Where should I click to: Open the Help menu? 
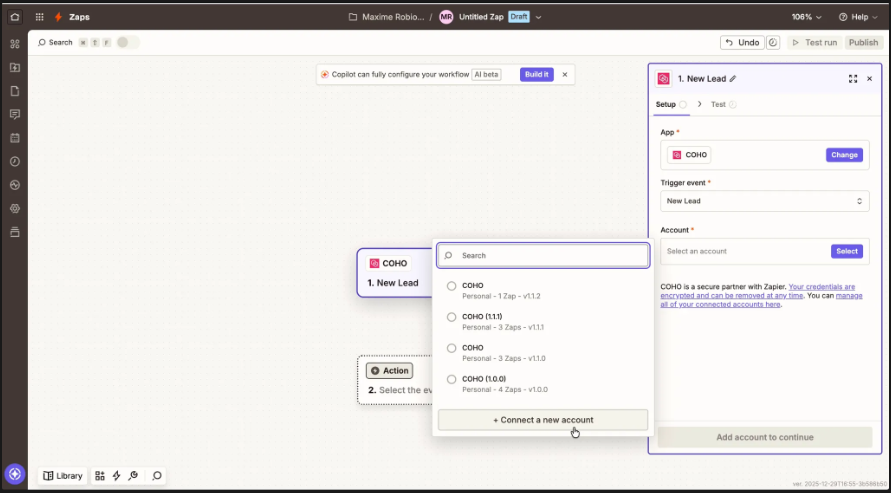point(858,17)
